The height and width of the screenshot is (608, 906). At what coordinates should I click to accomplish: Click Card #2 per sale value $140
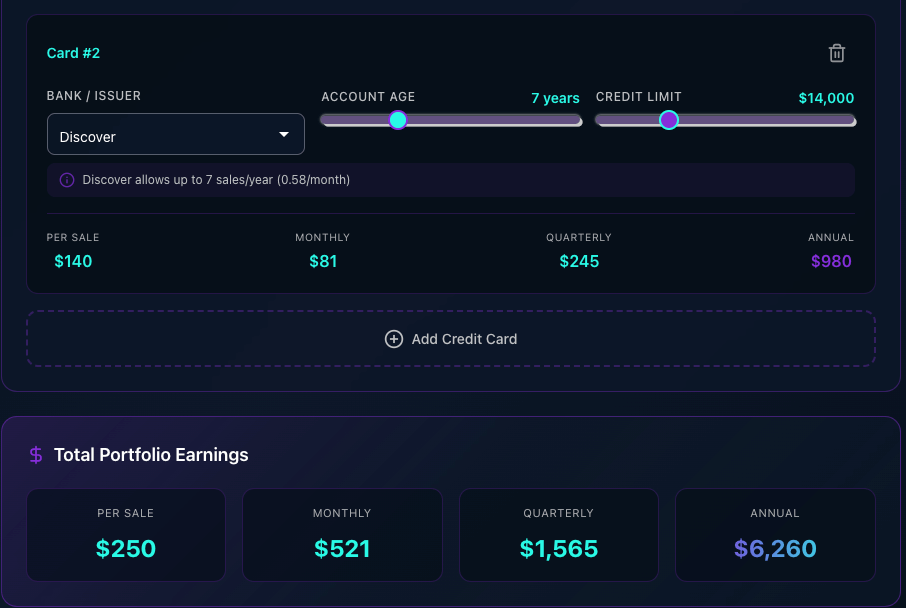73,261
